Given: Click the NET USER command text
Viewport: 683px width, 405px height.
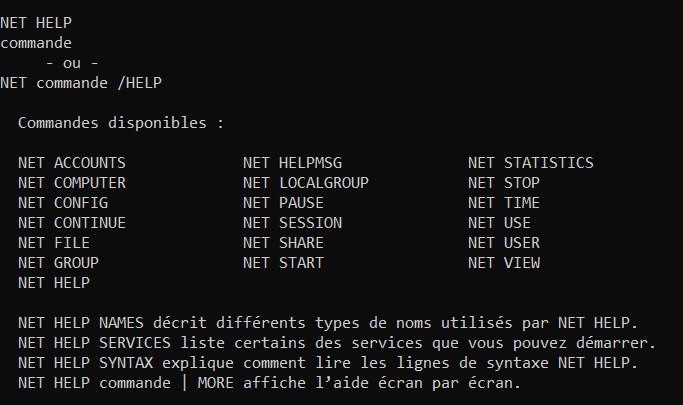Looking at the screenshot, I should (x=504, y=243).
